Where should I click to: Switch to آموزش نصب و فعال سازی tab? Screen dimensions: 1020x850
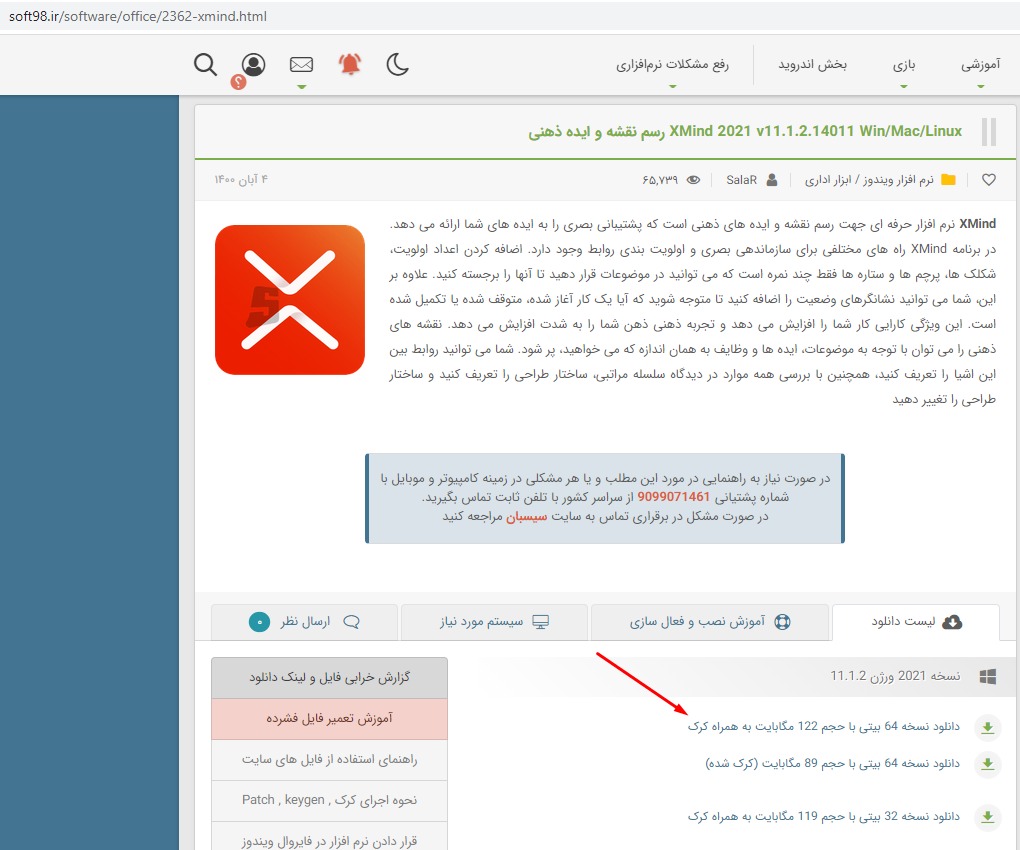pos(709,622)
